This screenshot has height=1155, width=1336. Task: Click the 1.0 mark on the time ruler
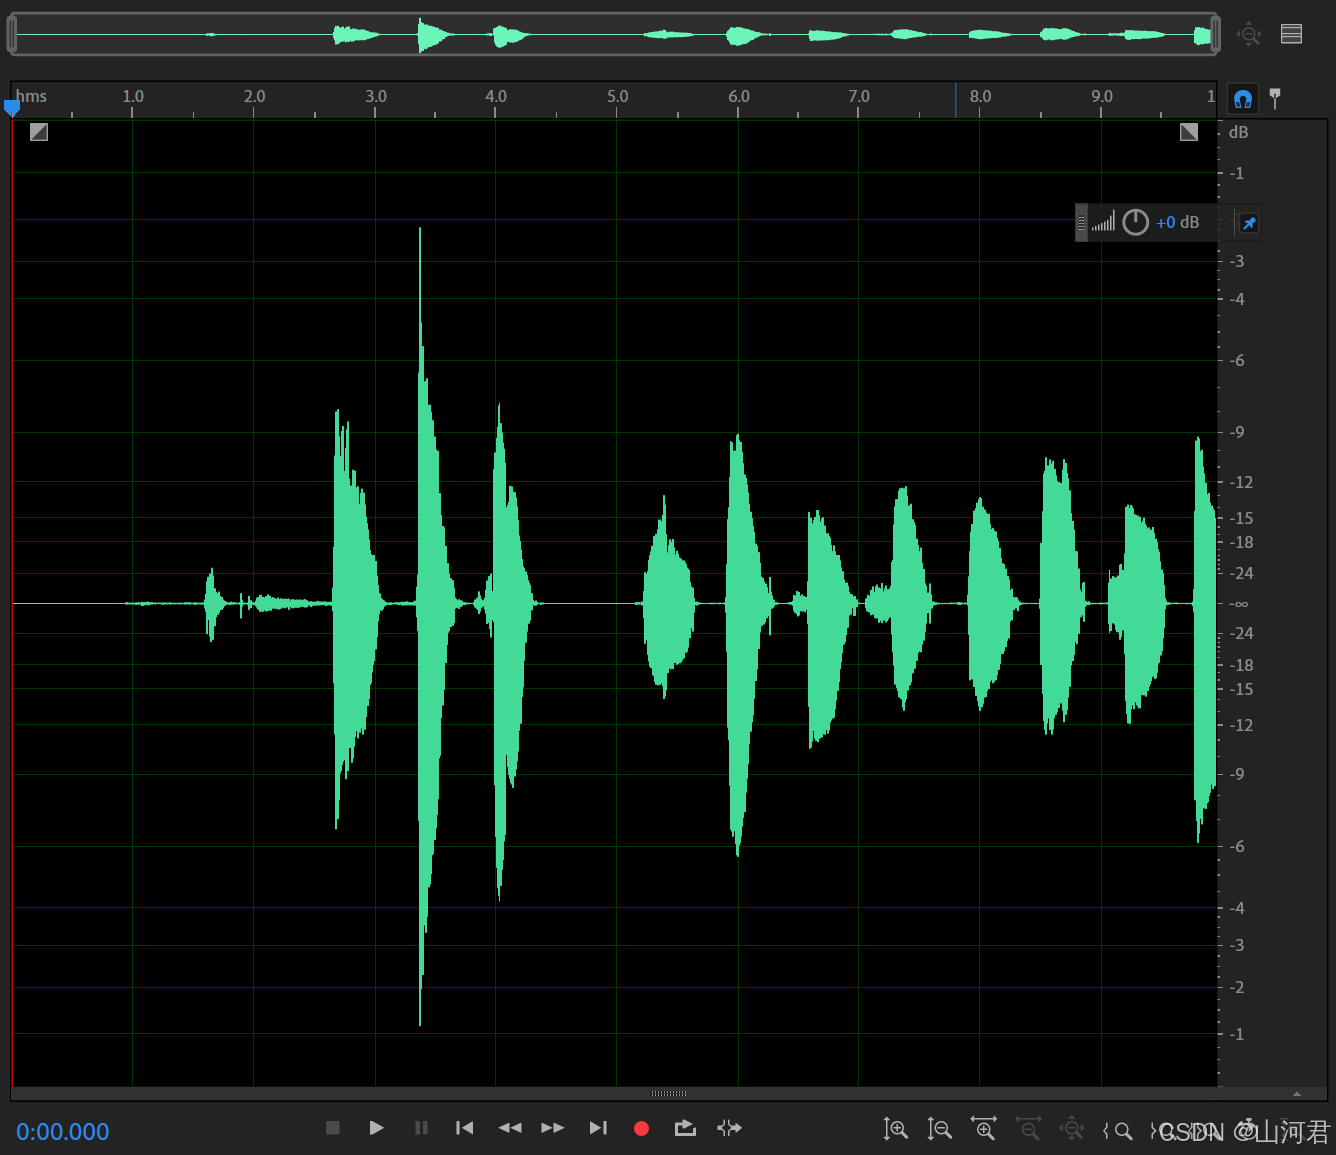pyautogui.click(x=133, y=96)
